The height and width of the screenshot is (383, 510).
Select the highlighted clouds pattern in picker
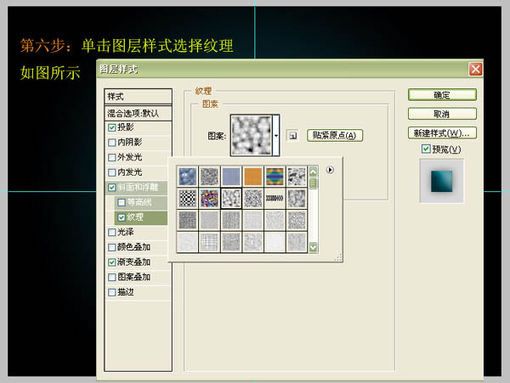click(231, 198)
